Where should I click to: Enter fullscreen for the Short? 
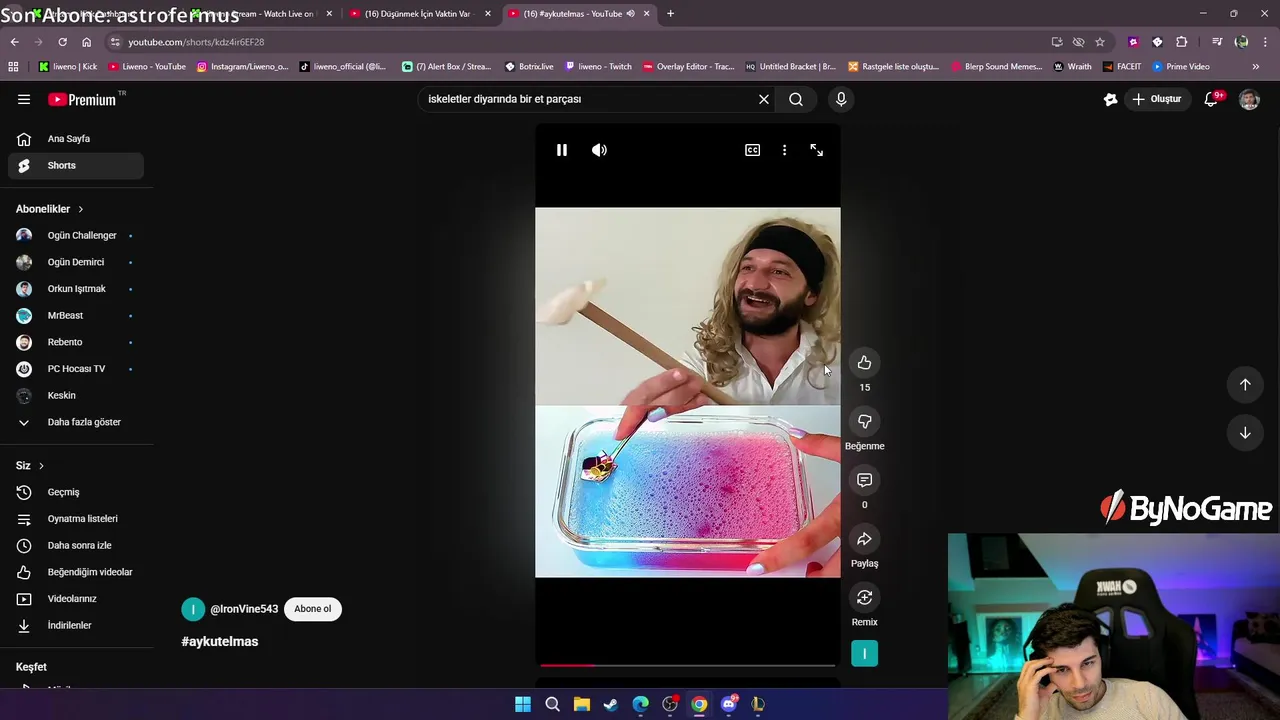(816, 150)
